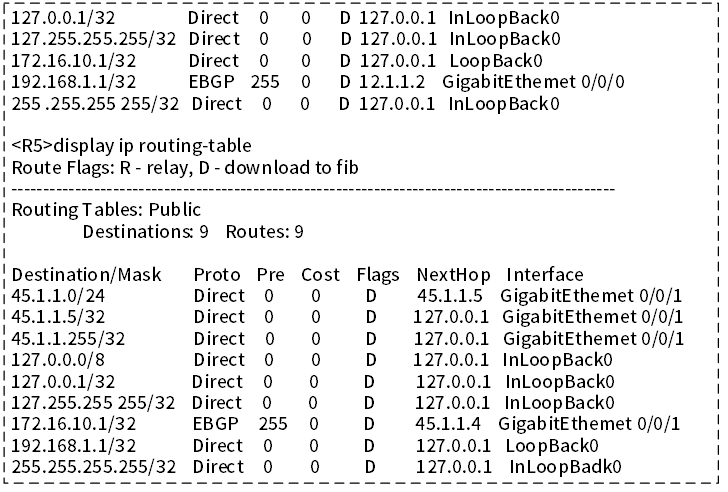The image size is (728, 492).
Task: Click the Routing Tables: Public text
Action: click(x=106, y=210)
